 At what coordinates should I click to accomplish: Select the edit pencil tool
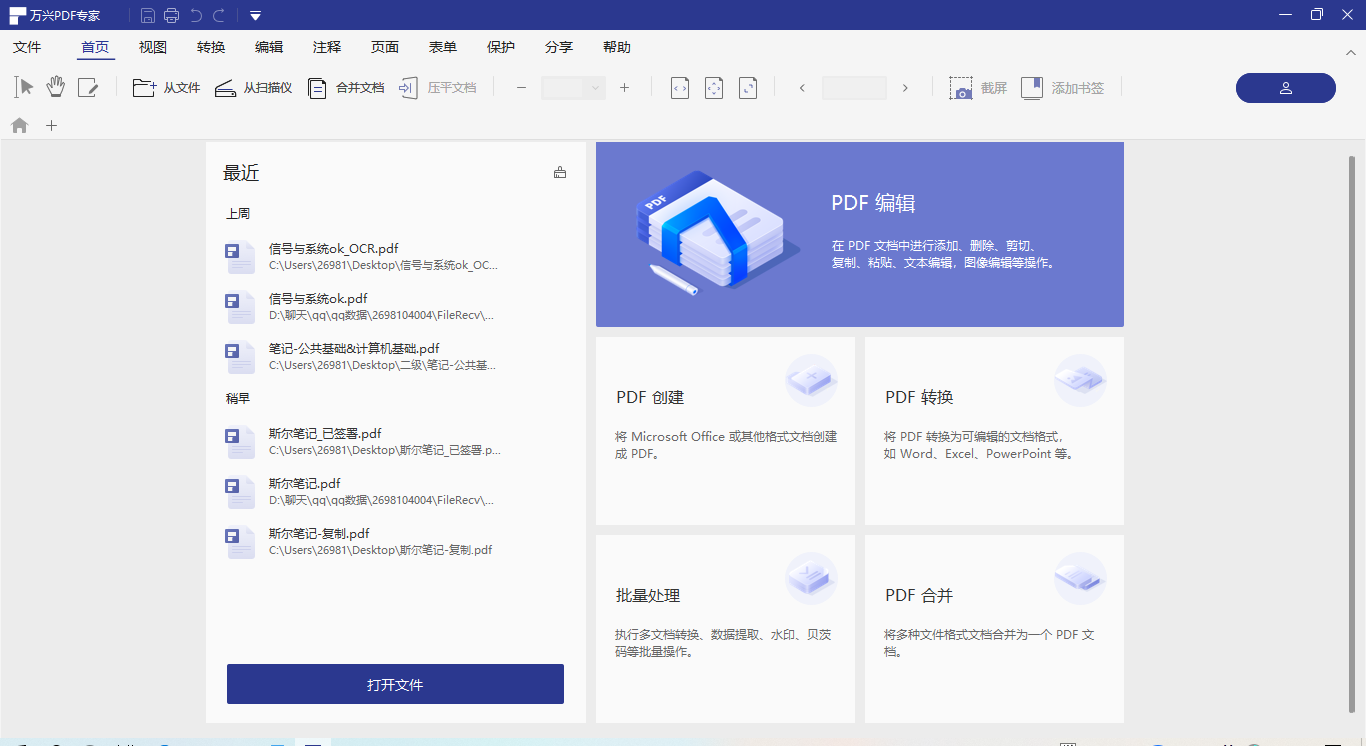click(88, 88)
